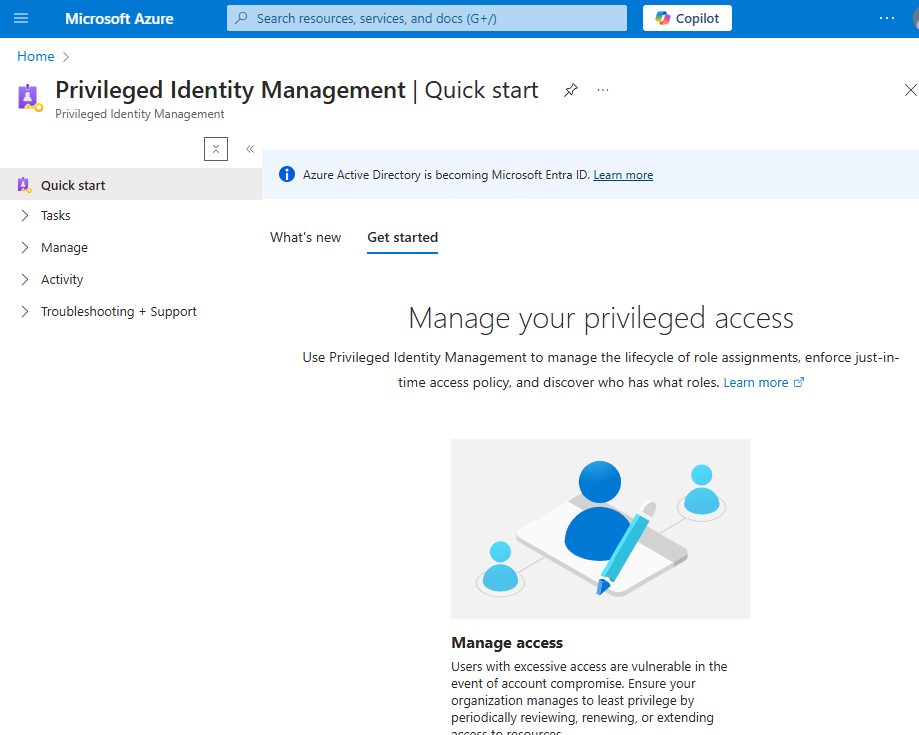This screenshot has width=919, height=735.
Task: Expand Troubleshooting + Support section
Action: pyautogui.click(x=118, y=311)
